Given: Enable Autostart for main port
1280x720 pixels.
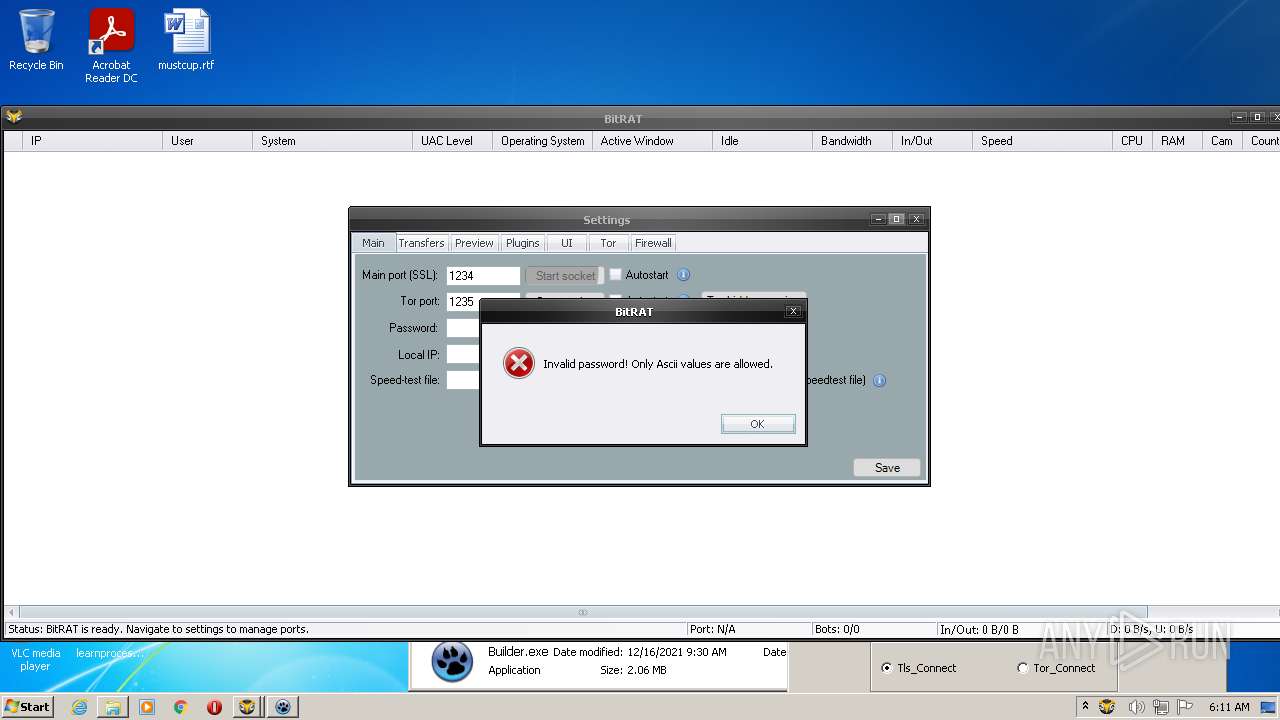Looking at the screenshot, I should tap(616, 274).
